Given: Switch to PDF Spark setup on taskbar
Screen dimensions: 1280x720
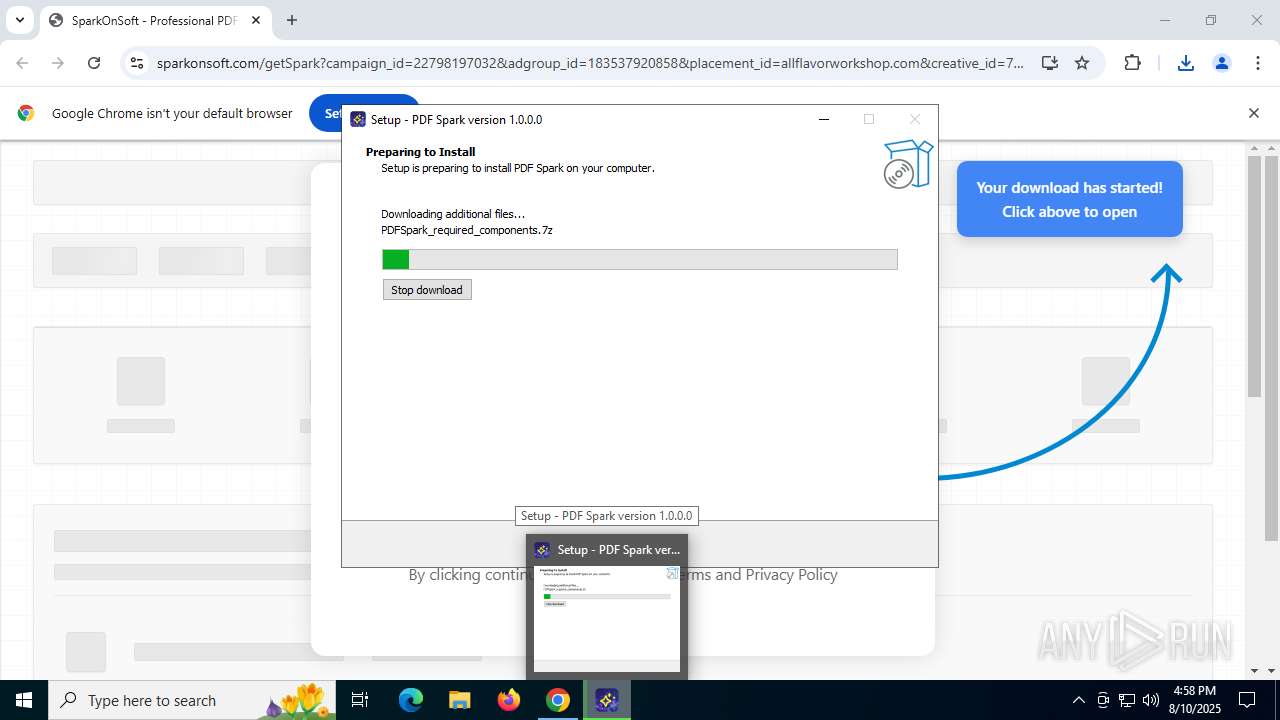Looking at the screenshot, I should point(607,700).
